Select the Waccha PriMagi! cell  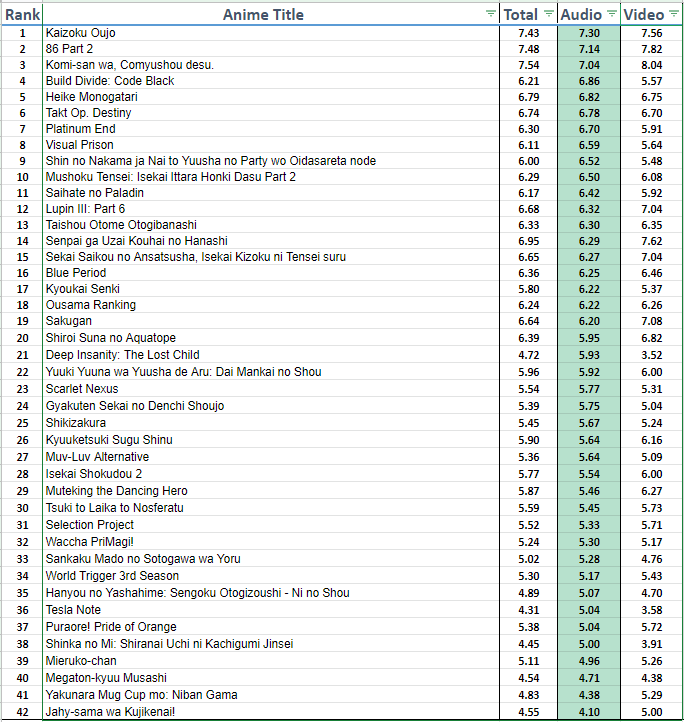[x=271, y=542]
